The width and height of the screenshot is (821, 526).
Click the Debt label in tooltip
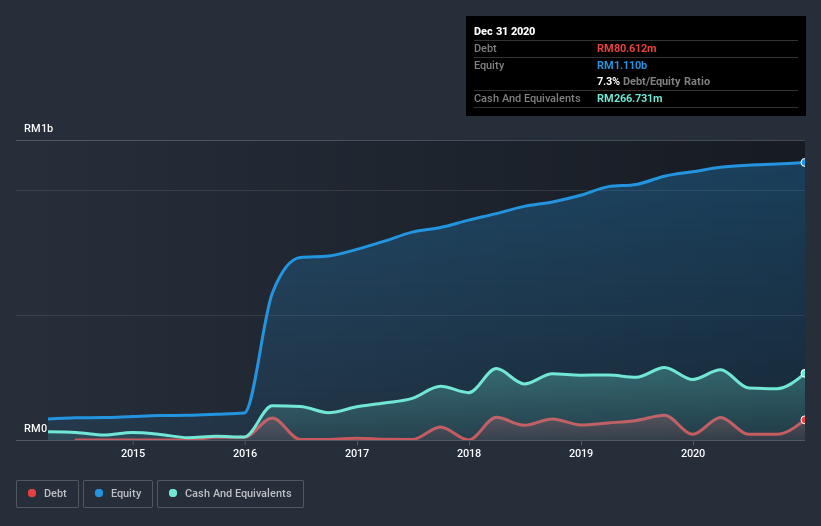[485, 48]
